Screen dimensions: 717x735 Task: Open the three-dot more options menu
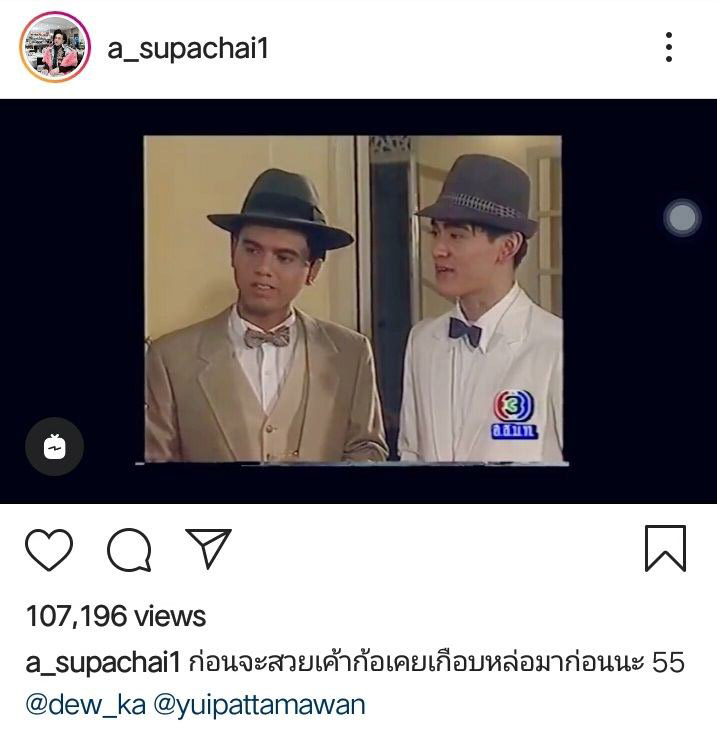(x=669, y=47)
